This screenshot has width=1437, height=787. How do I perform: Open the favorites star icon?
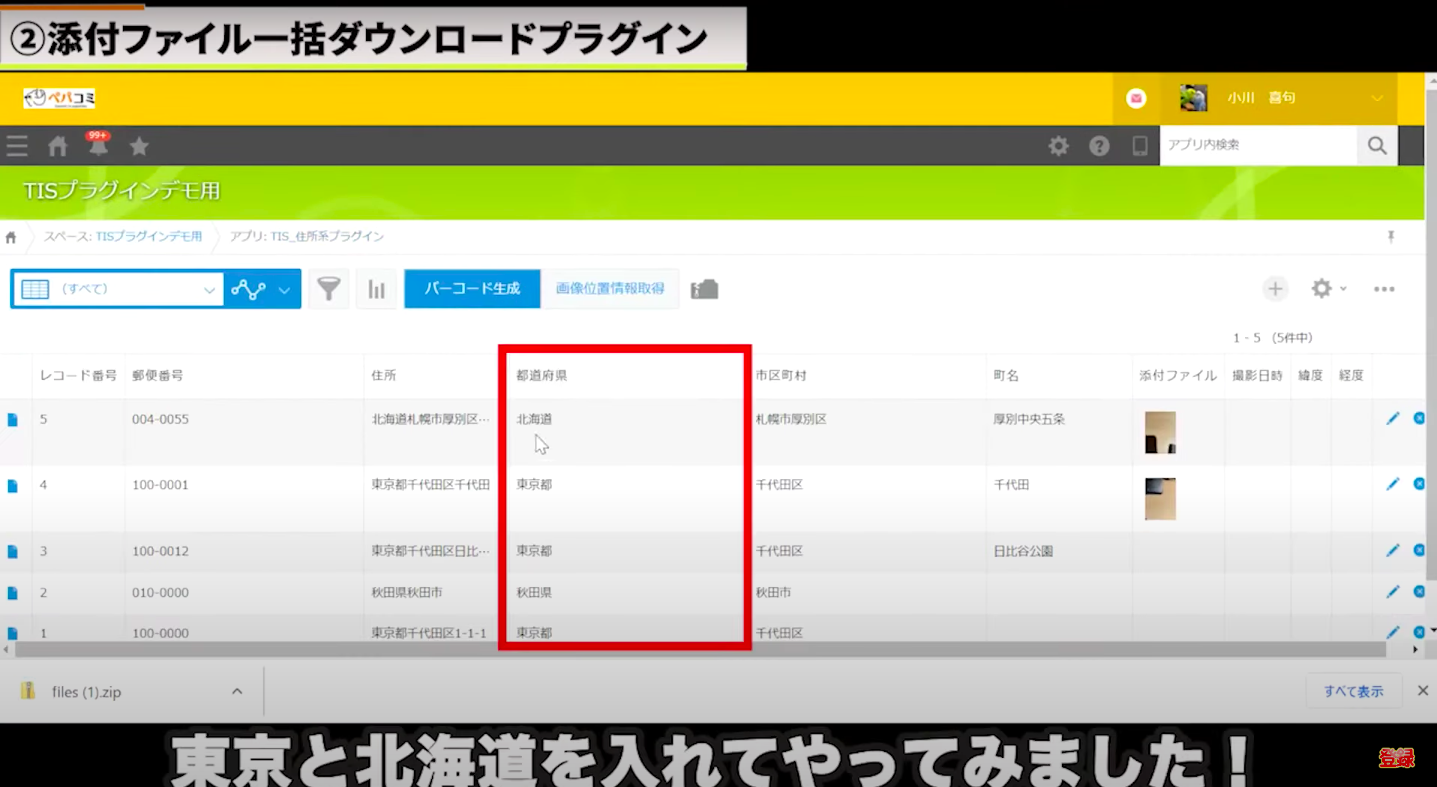coord(139,146)
